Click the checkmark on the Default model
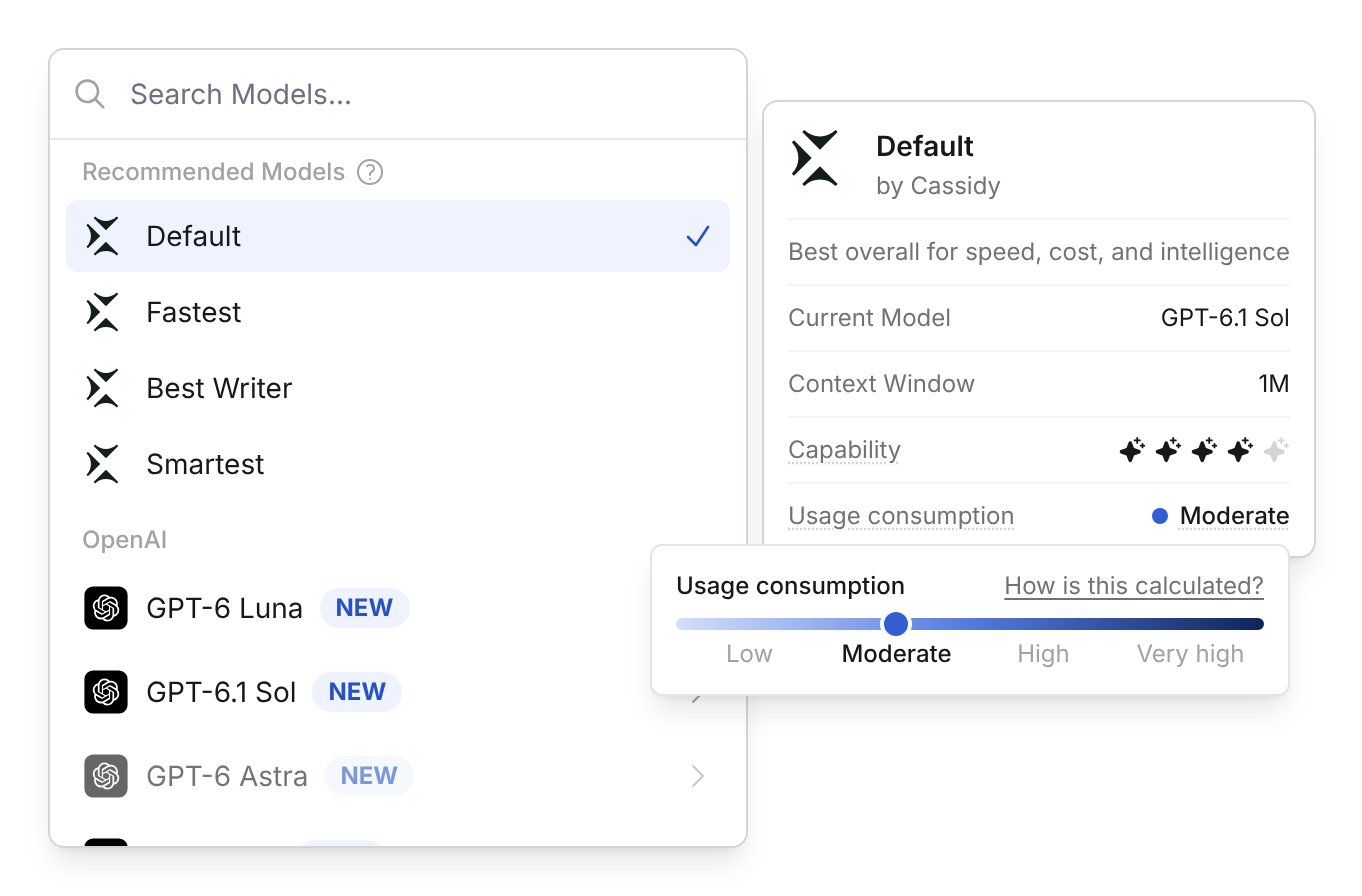 (698, 236)
